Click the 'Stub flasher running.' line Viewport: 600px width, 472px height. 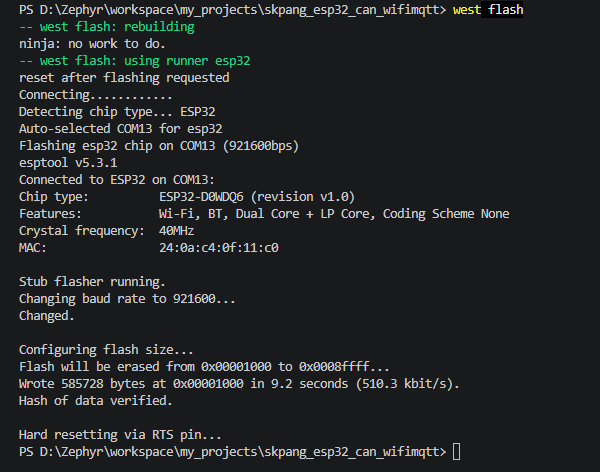coord(92,282)
